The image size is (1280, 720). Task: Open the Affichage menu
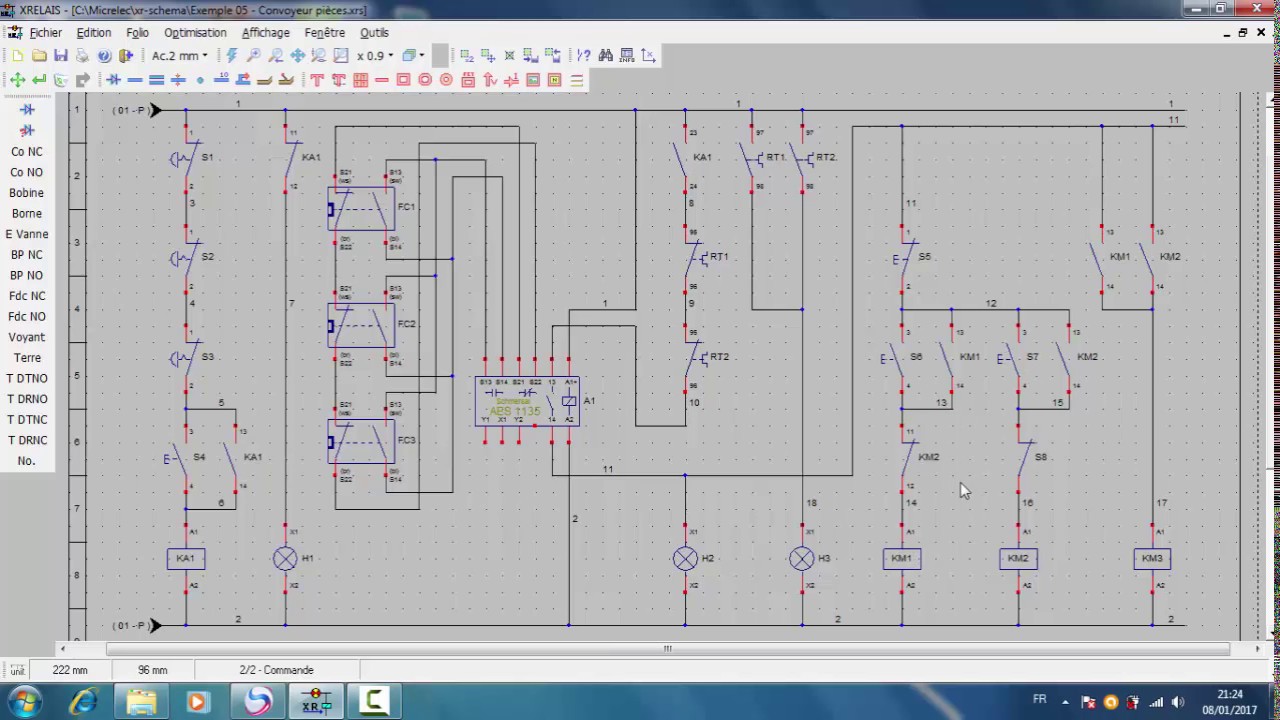click(266, 33)
